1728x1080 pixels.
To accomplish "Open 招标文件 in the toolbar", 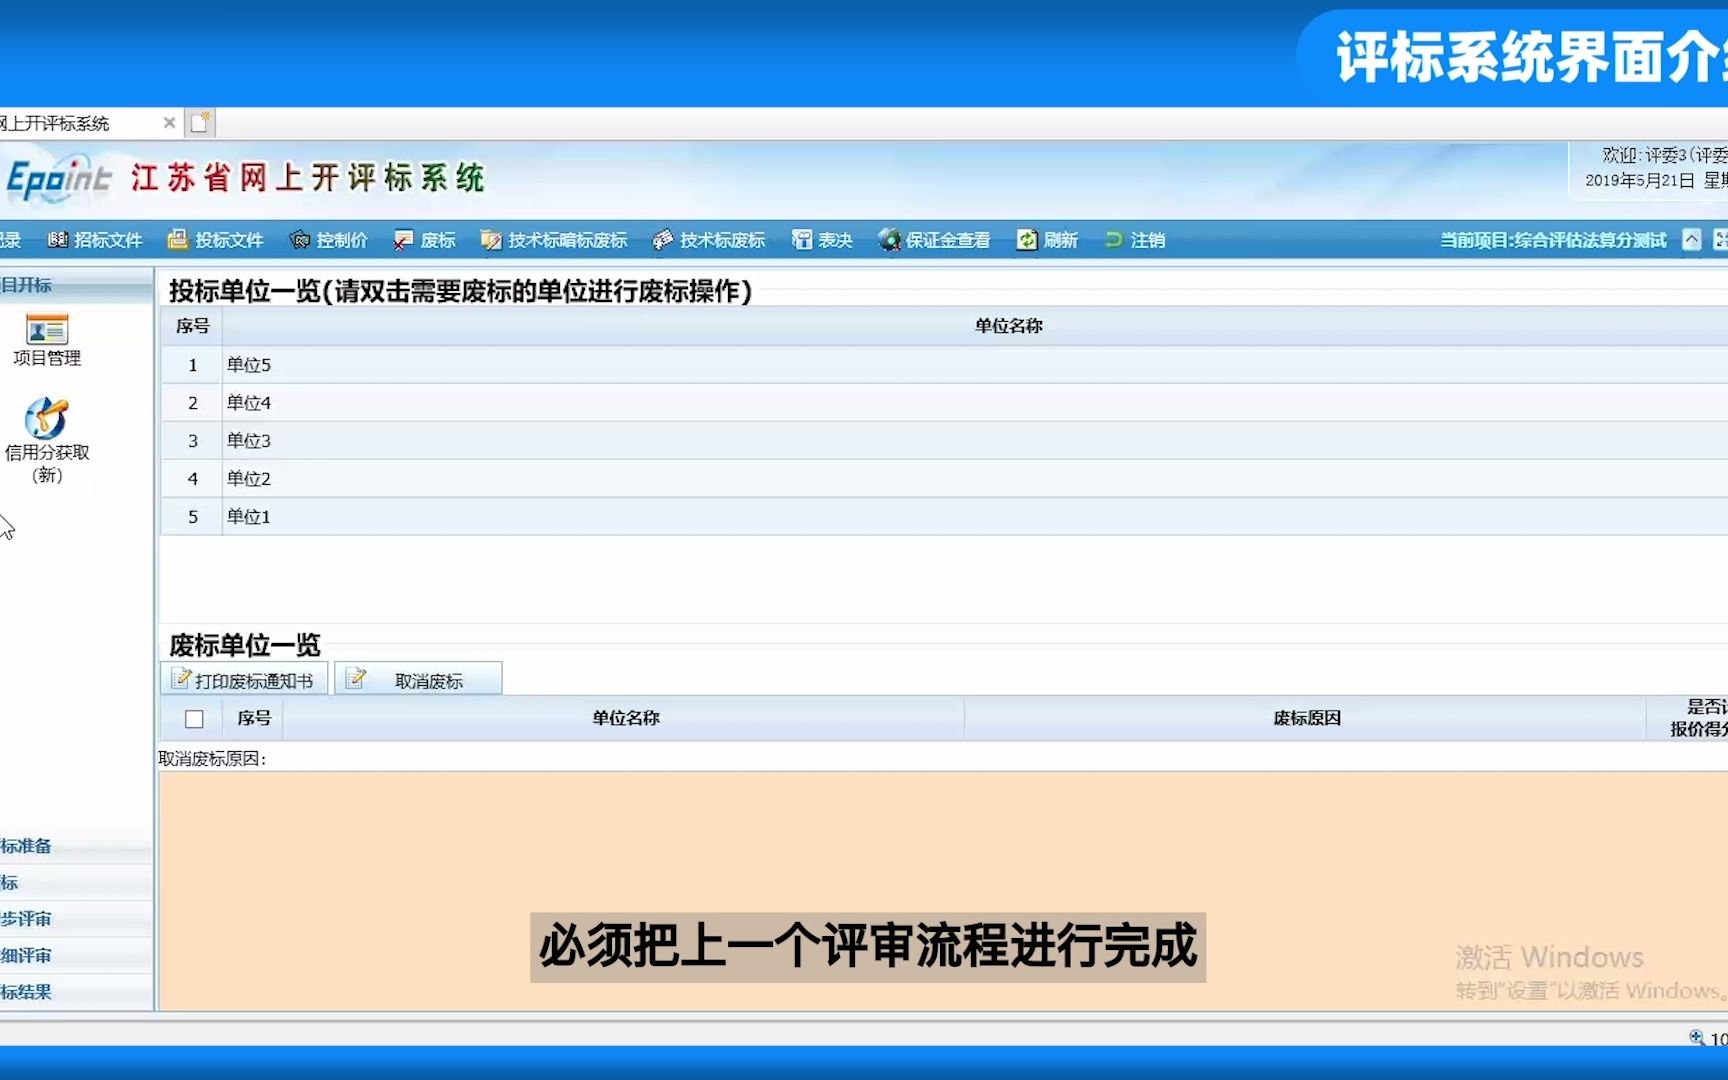I will (96, 240).
